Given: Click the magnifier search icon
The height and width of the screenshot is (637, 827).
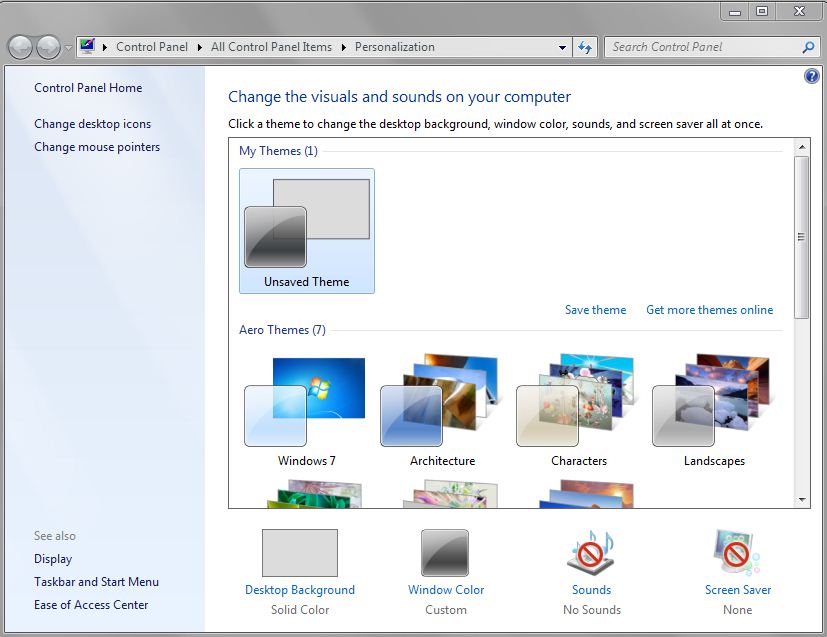Looking at the screenshot, I should coord(808,47).
